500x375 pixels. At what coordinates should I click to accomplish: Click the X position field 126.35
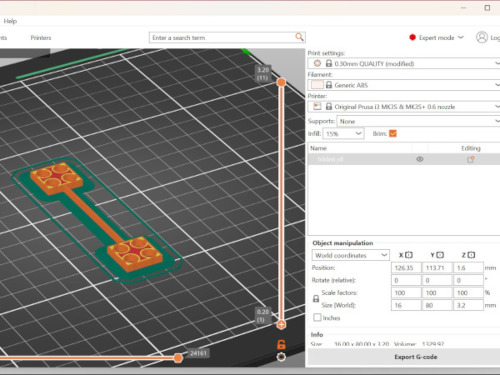(x=406, y=268)
